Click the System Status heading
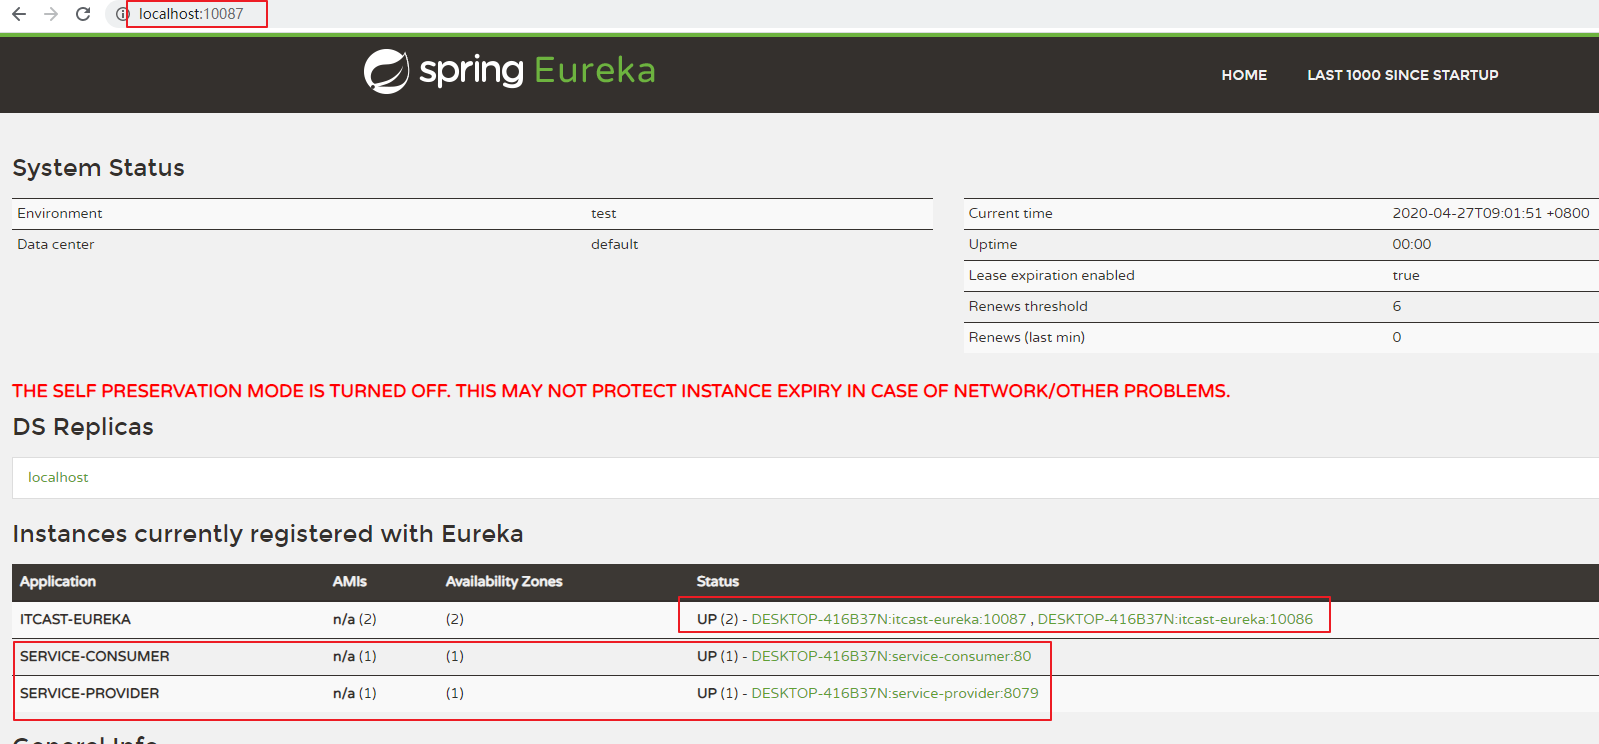1599x744 pixels. (x=98, y=168)
